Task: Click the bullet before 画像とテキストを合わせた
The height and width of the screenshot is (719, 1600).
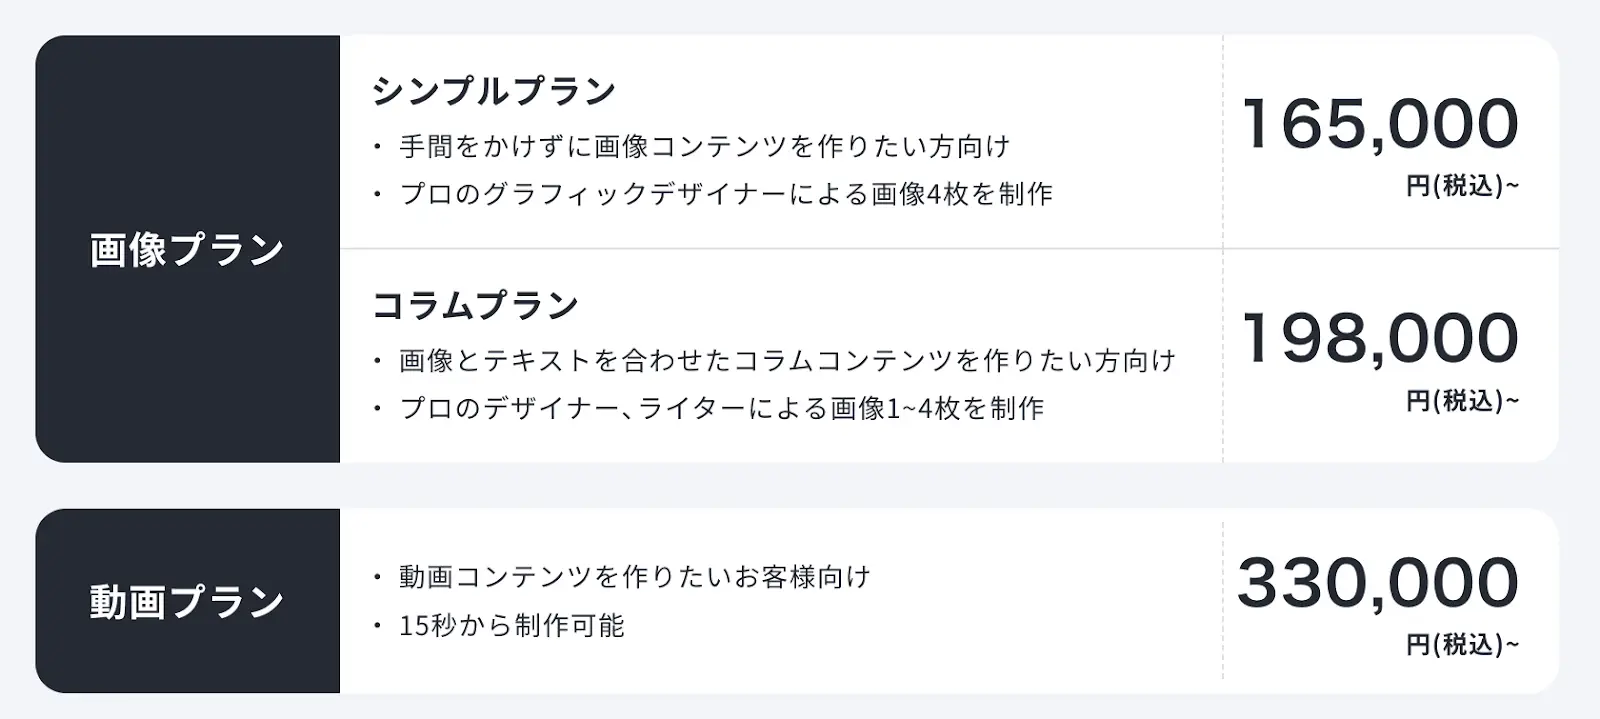Action: point(377,362)
